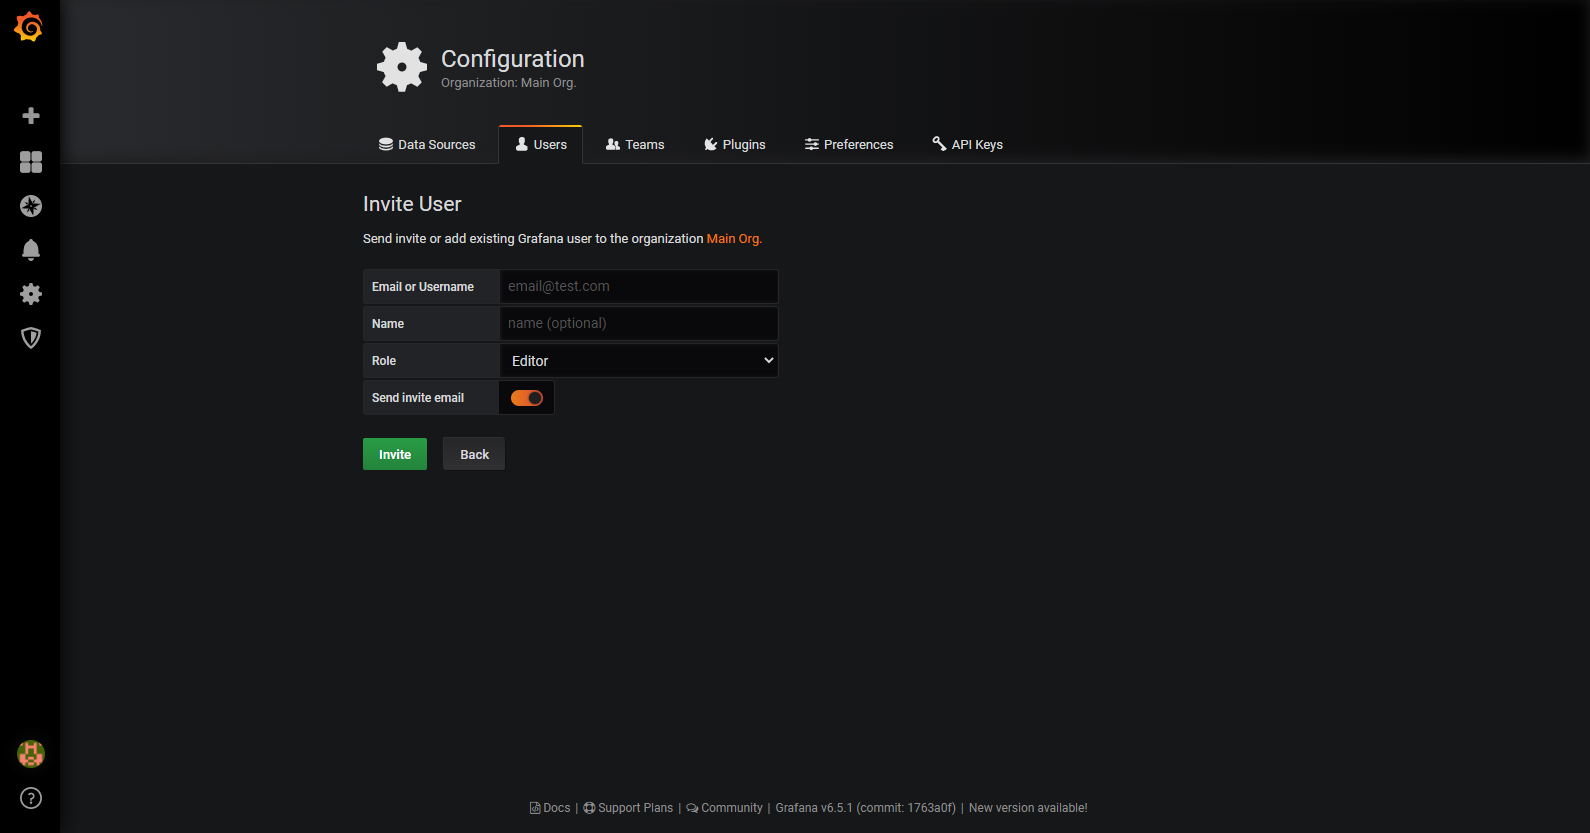This screenshot has height=833, width=1590.
Task: Switch to the Teams tab
Action: coord(635,145)
